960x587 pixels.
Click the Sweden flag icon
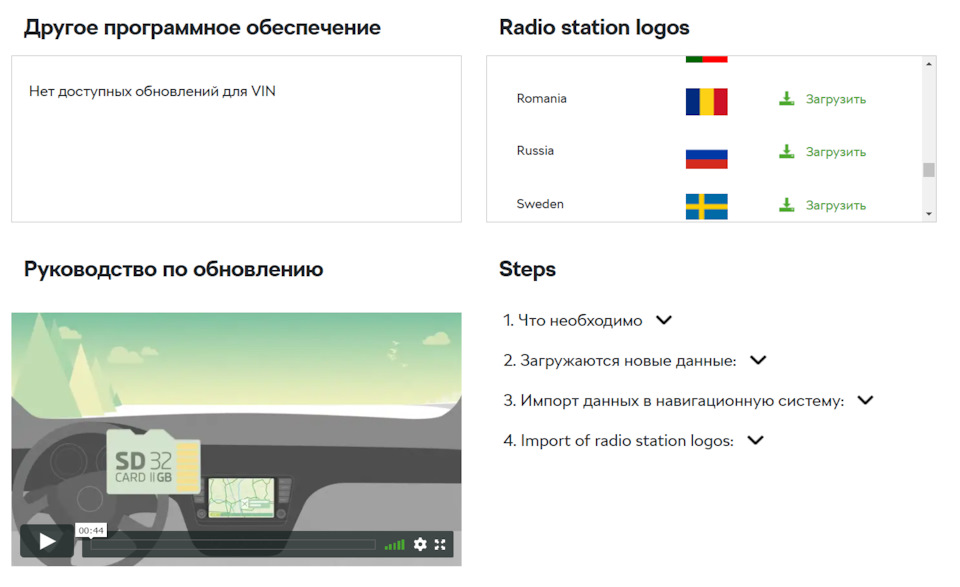coord(707,206)
